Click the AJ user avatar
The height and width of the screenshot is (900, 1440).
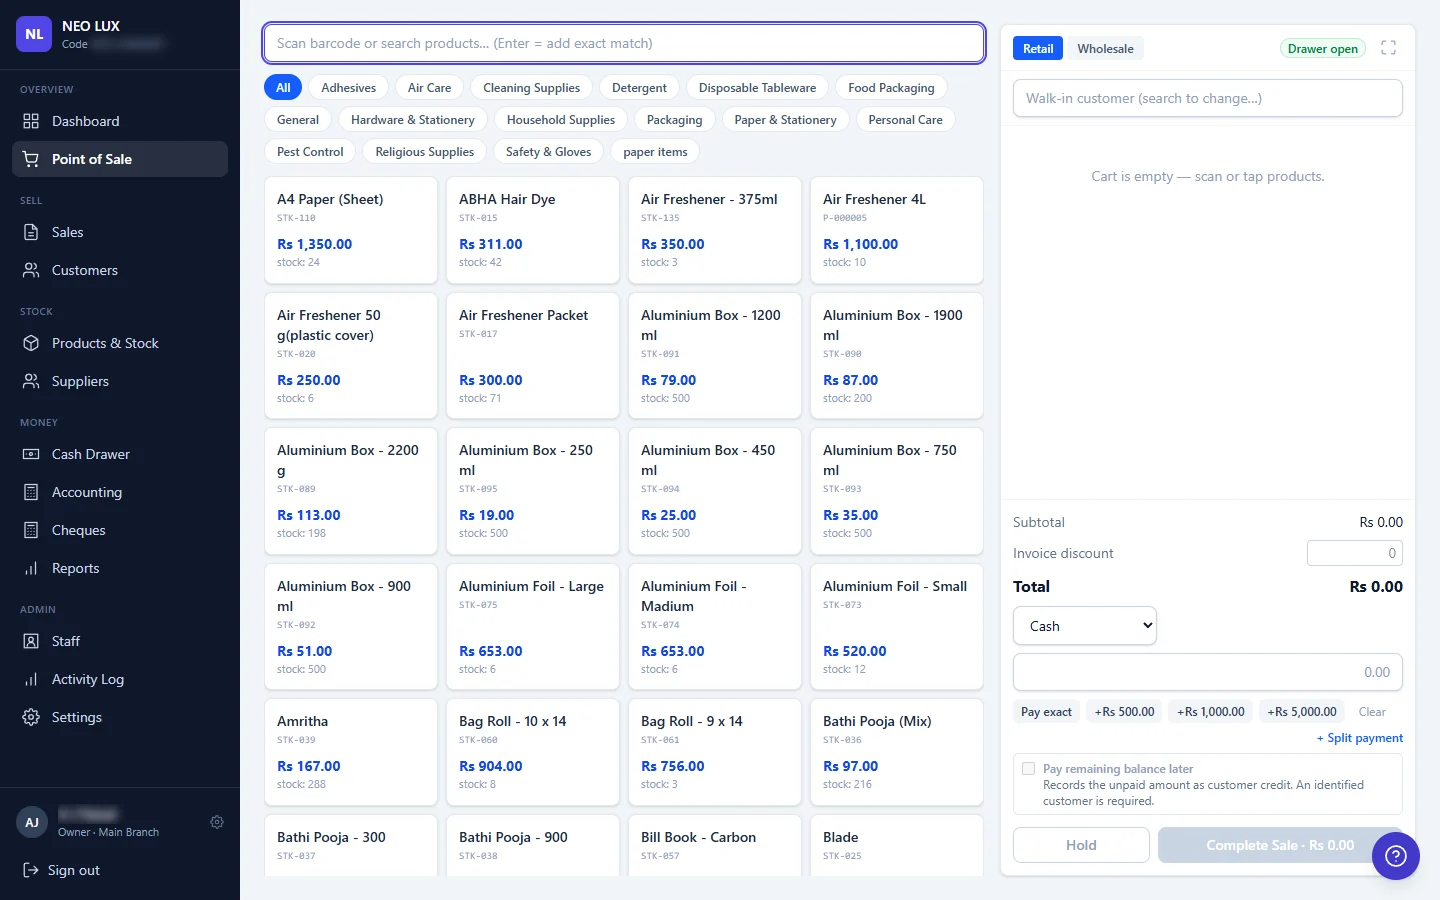(32, 822)
